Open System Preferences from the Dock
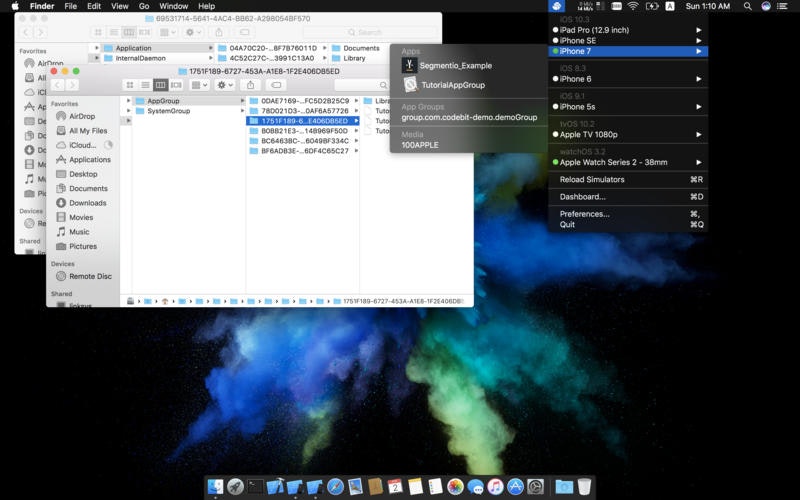Viewport: 800px width, 500px height. point(535,487)
